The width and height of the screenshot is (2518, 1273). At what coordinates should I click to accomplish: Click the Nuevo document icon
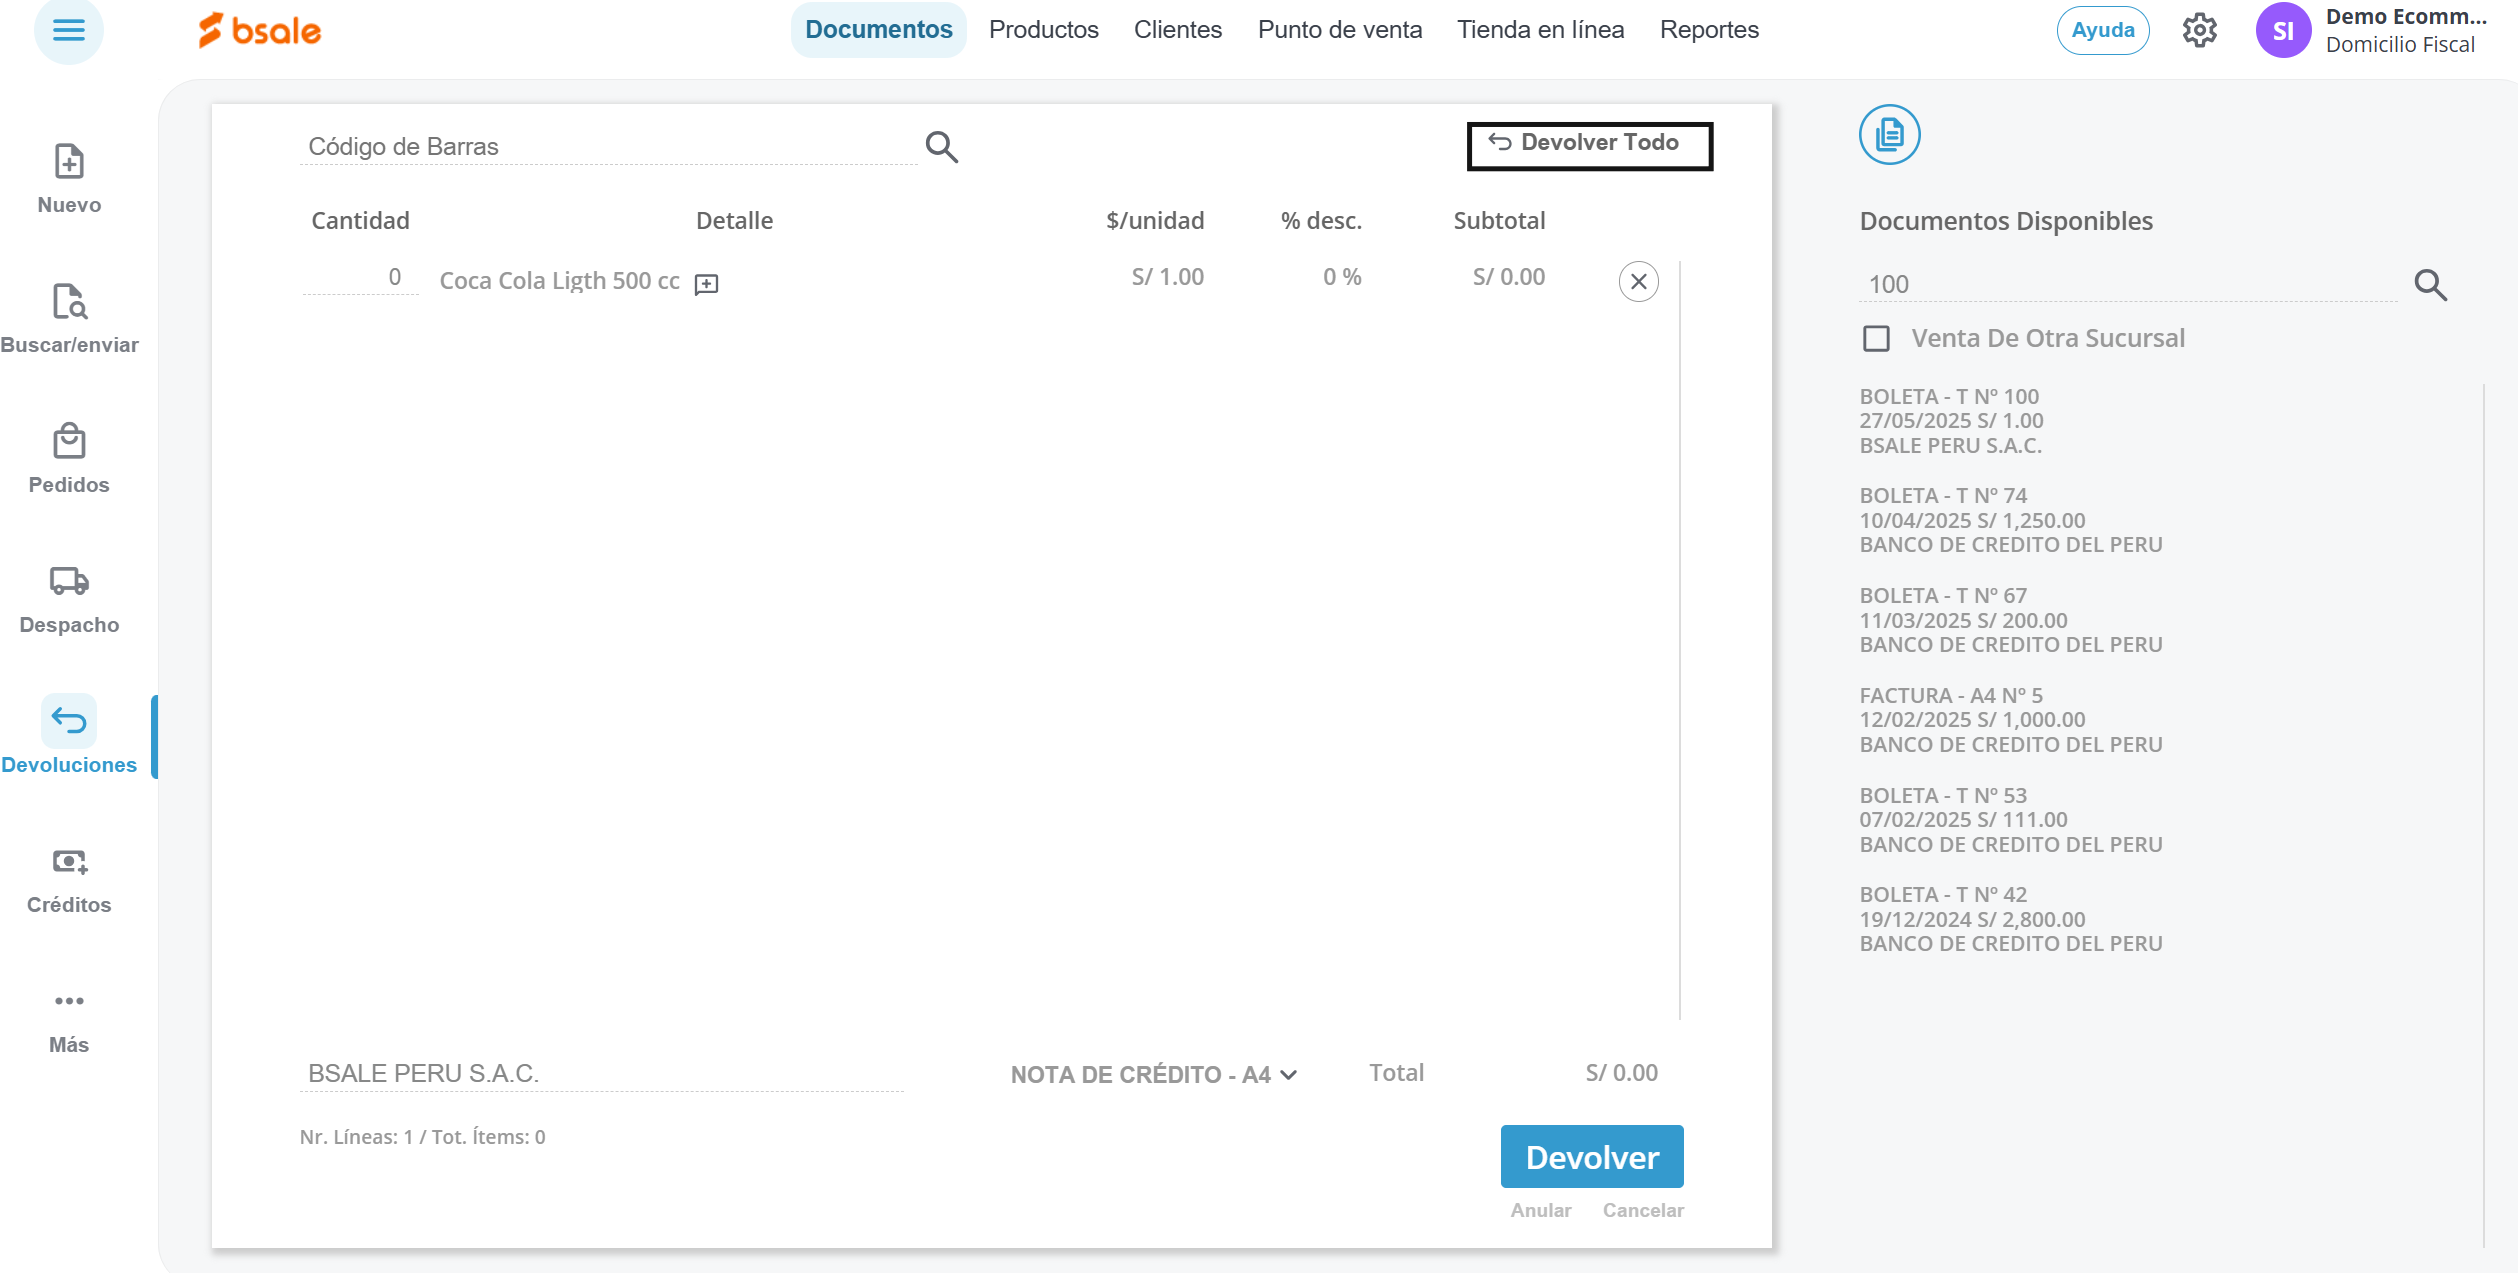click(x=69, y=162)
